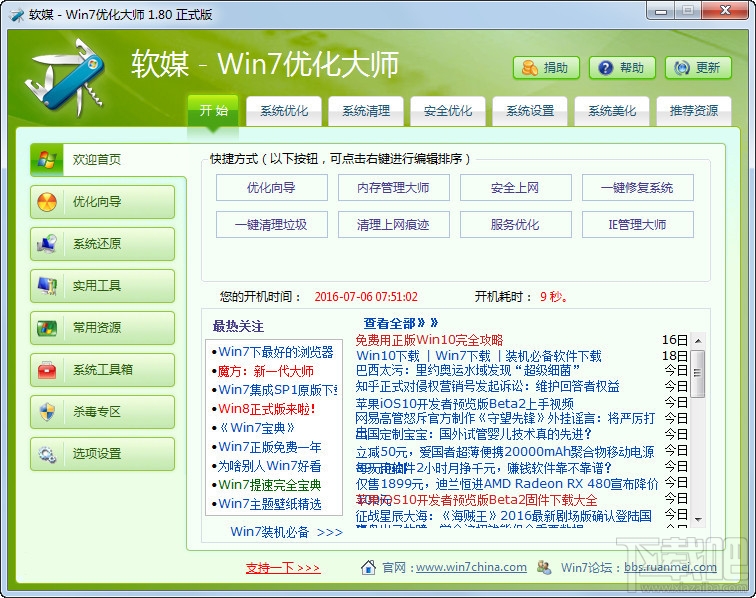This screenshot has width=756, height=598.
Task: Click the 欢迎首页 Windows logo icon
Action: pos(47,159)
